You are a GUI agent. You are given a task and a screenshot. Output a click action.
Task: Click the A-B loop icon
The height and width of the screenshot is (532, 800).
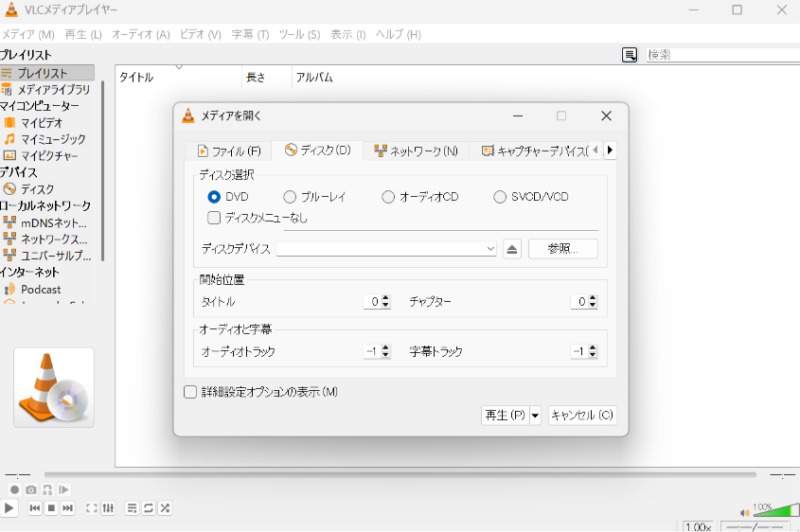click(x=47, y=490)
